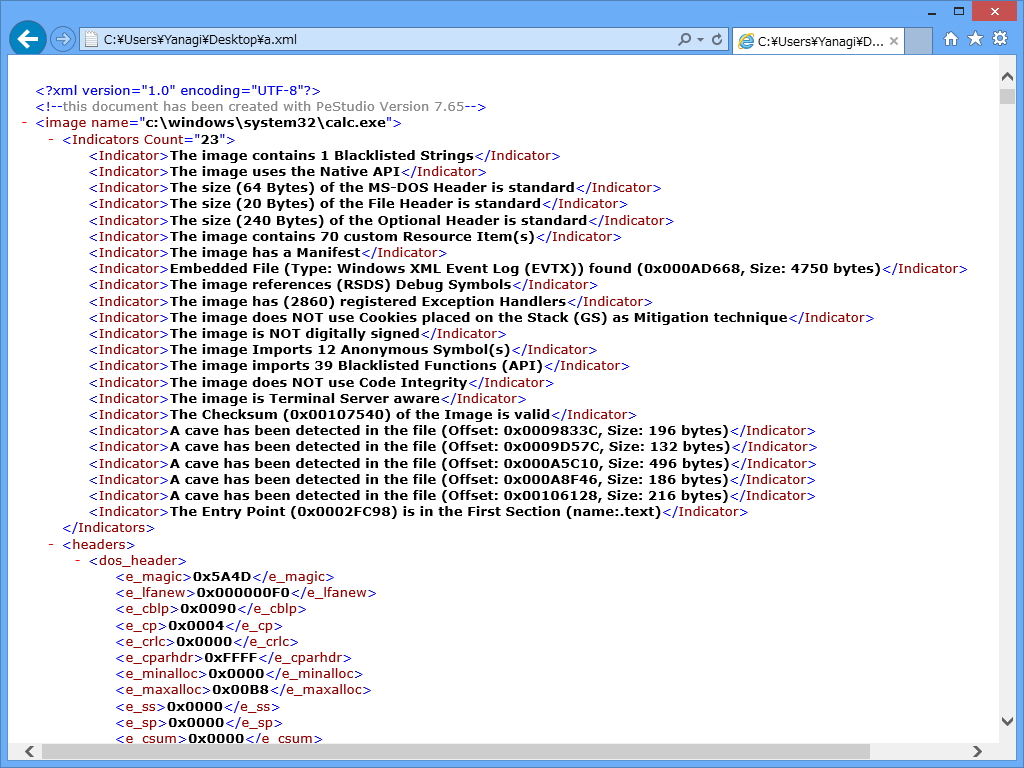Screen dimensions: 1024x768
Task: Click cave indicator with size 496 bytes
Action: click(x=449, y=463)
